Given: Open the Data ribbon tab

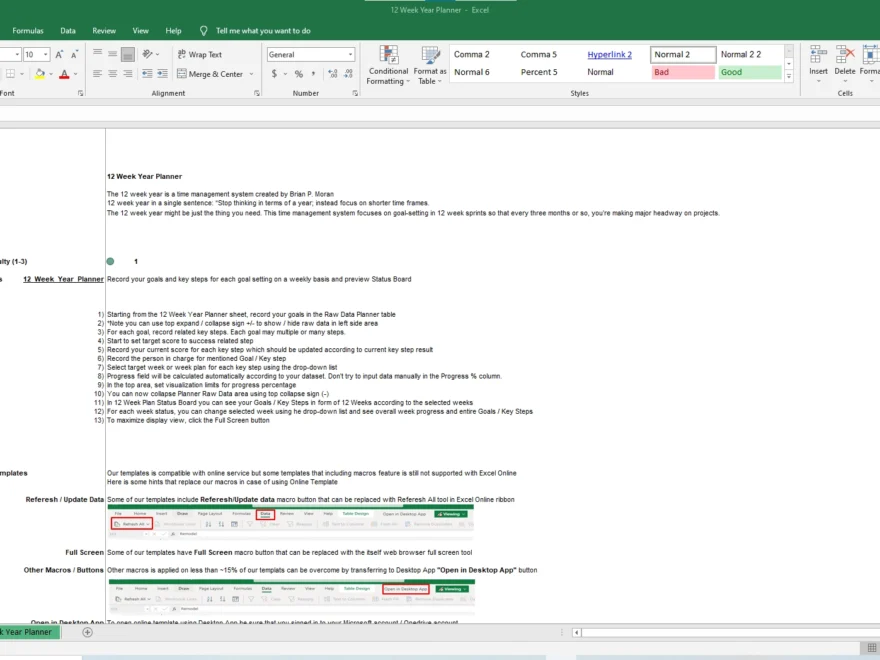Looking at the screenshot, I should click(68, 31).
